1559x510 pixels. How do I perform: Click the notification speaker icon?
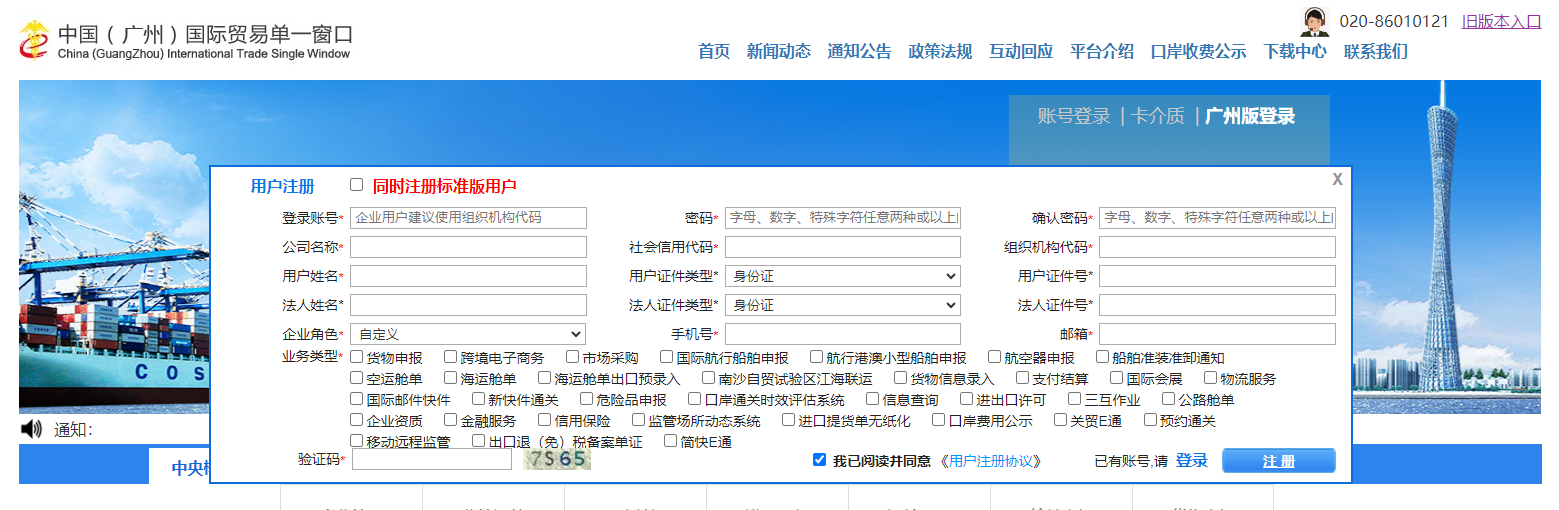pos(31,429)
